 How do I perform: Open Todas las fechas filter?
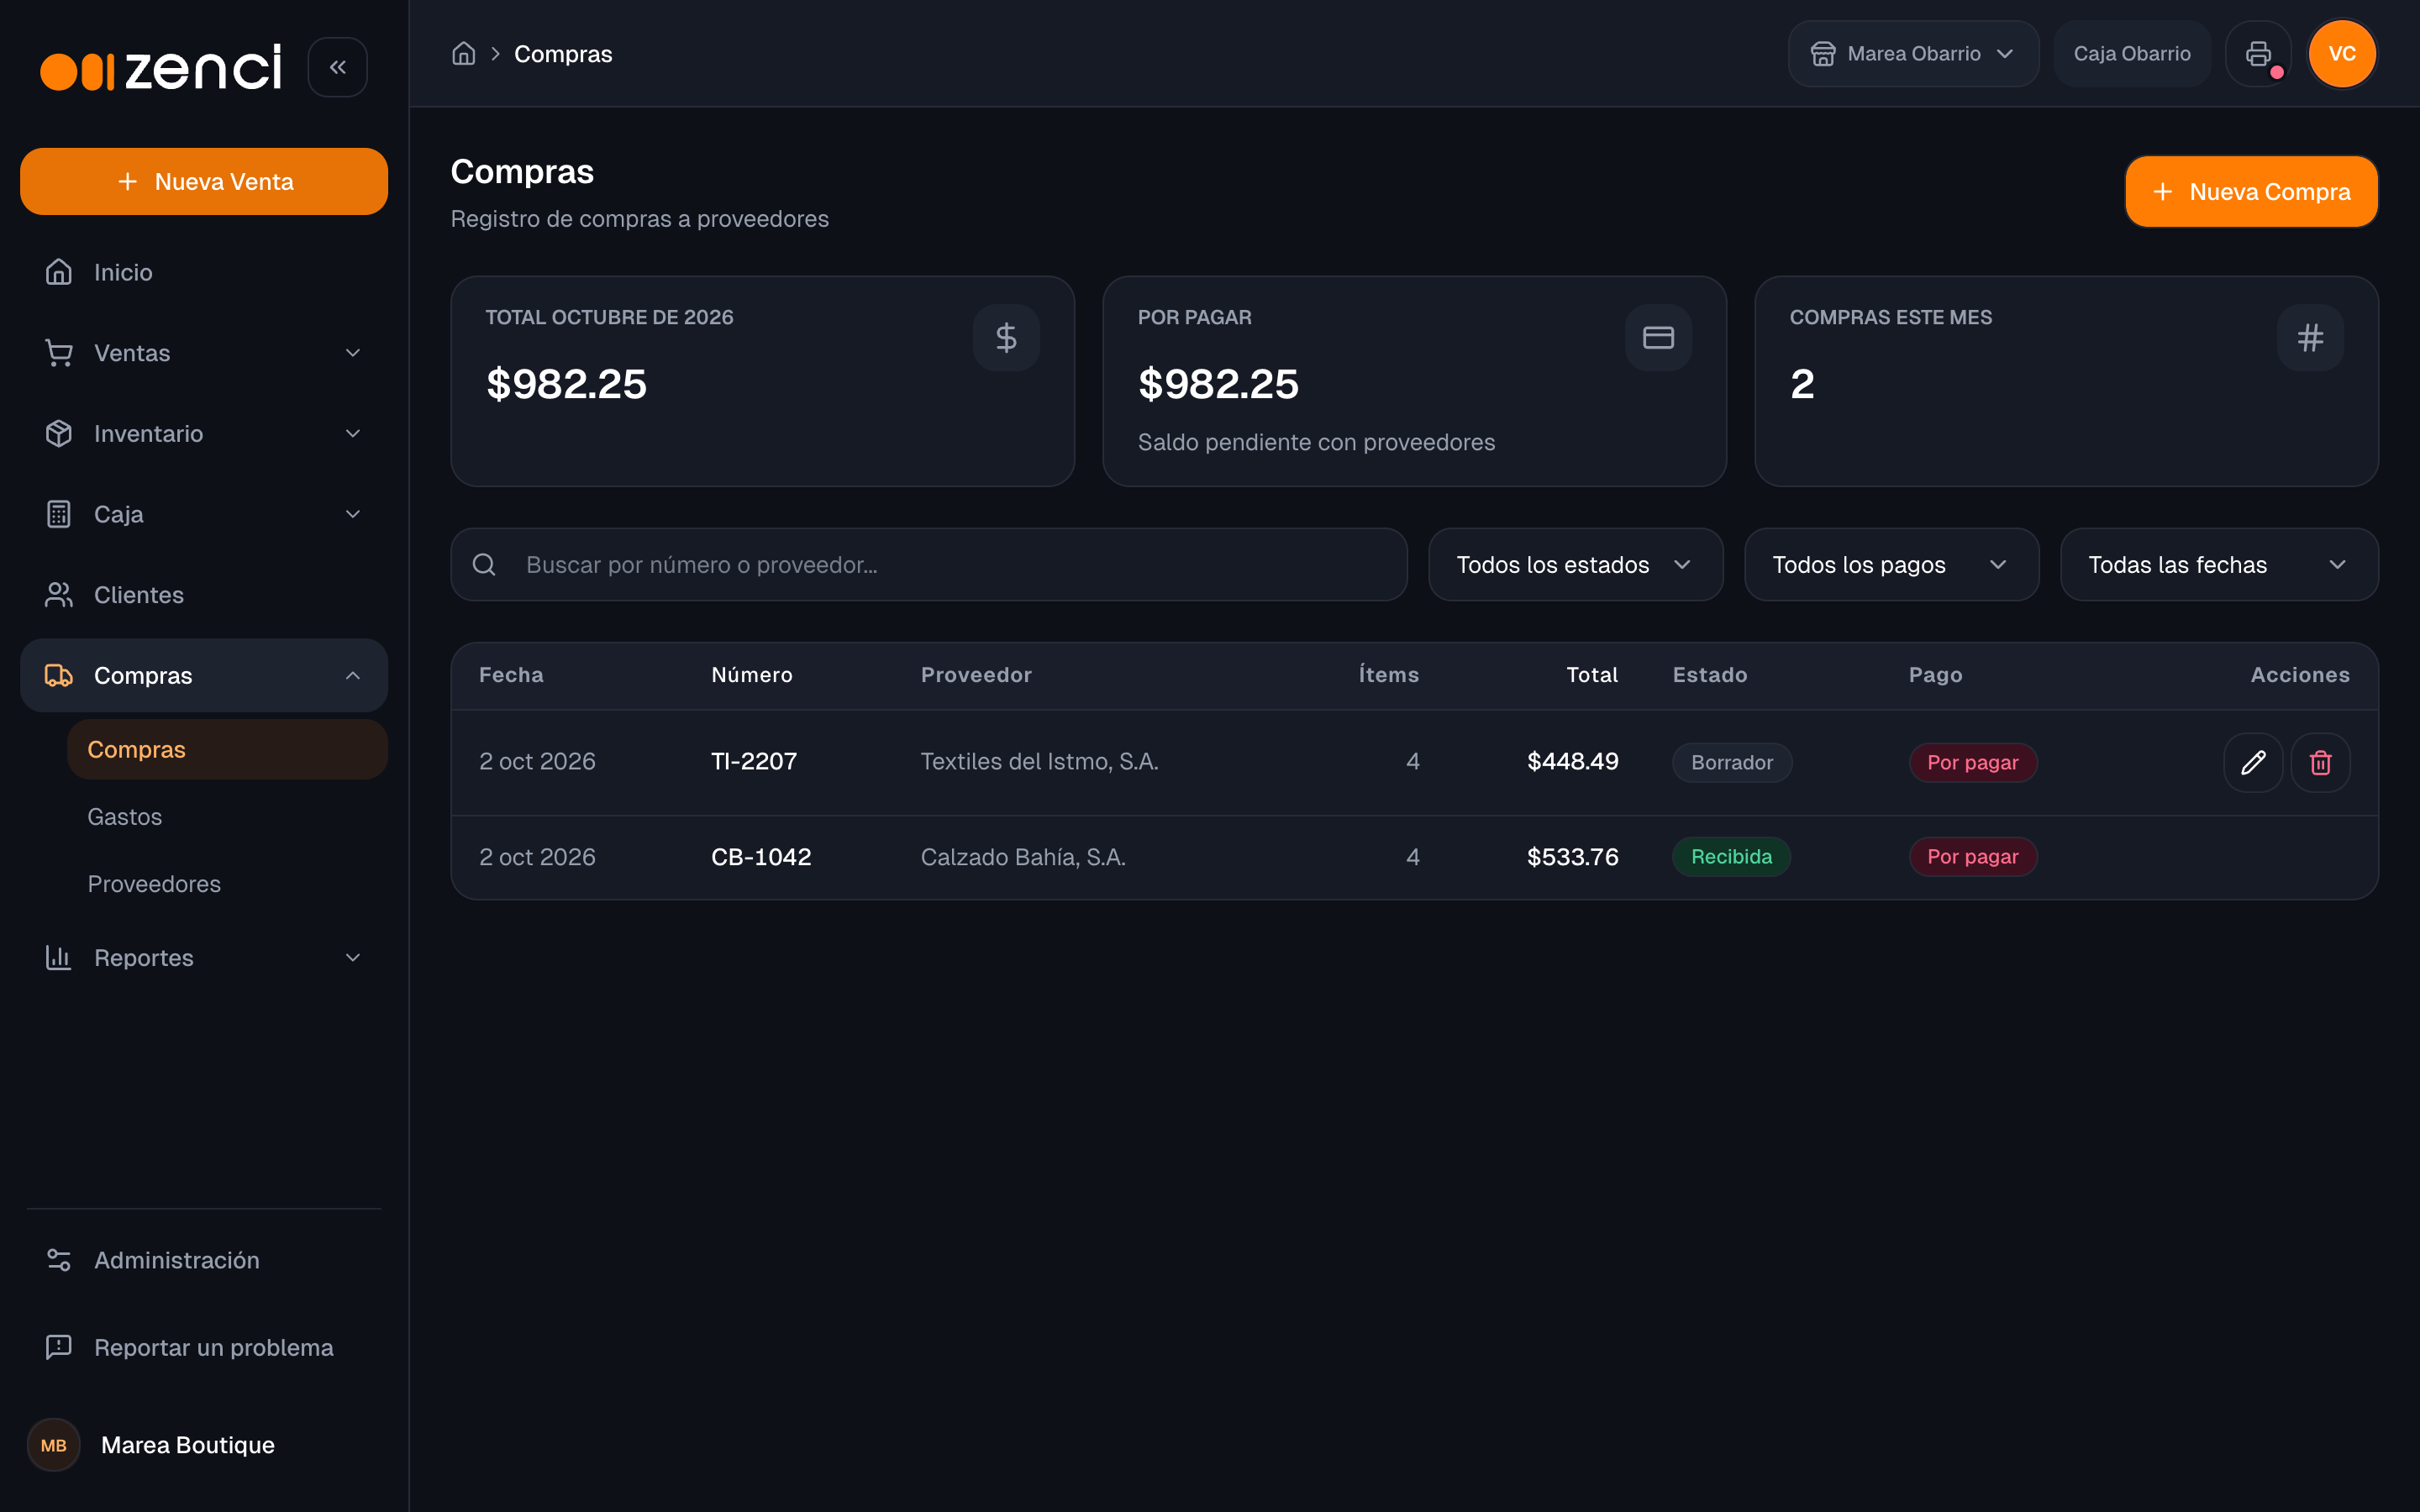point(2219,565)
